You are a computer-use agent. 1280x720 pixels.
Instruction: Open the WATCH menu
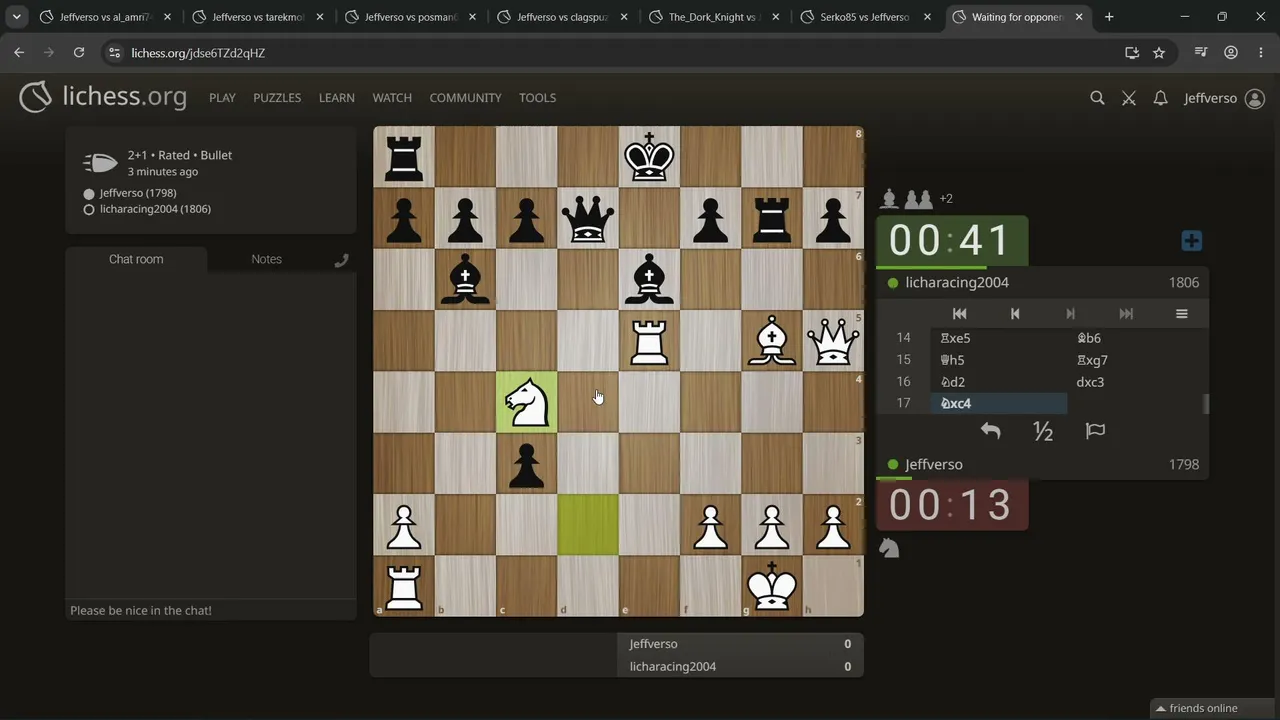pos(392,98)
